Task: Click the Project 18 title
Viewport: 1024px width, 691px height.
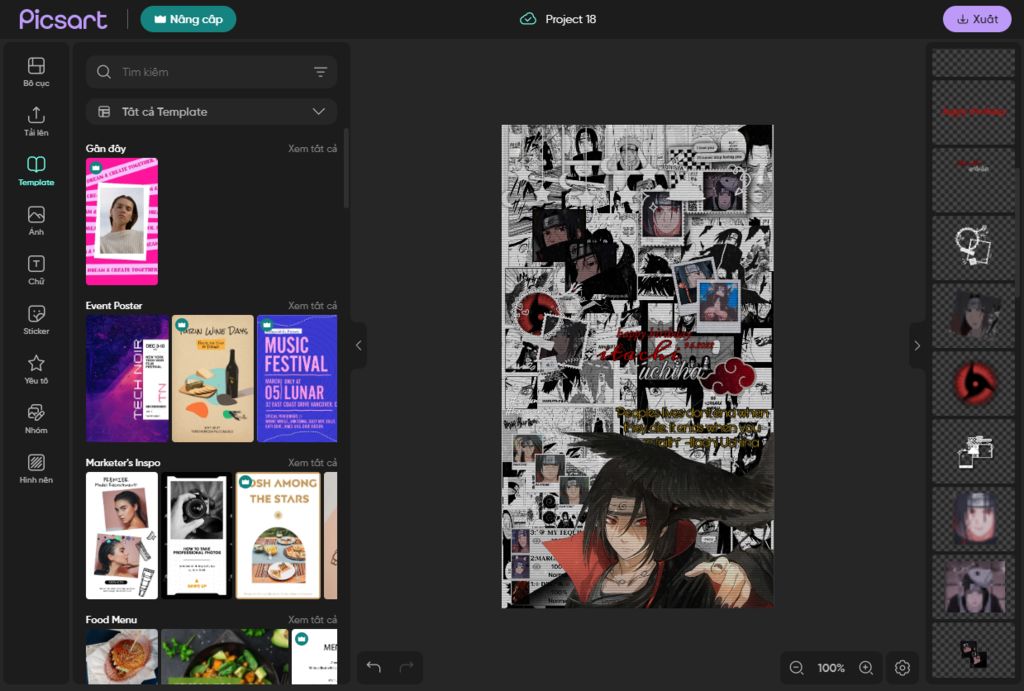Action: (571, 19)
